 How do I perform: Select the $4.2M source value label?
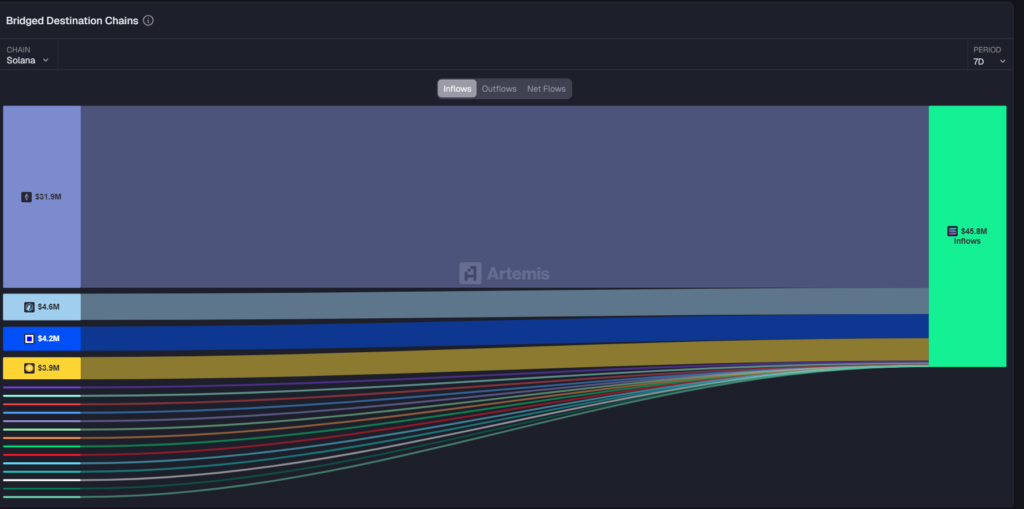tap(48, 338)
